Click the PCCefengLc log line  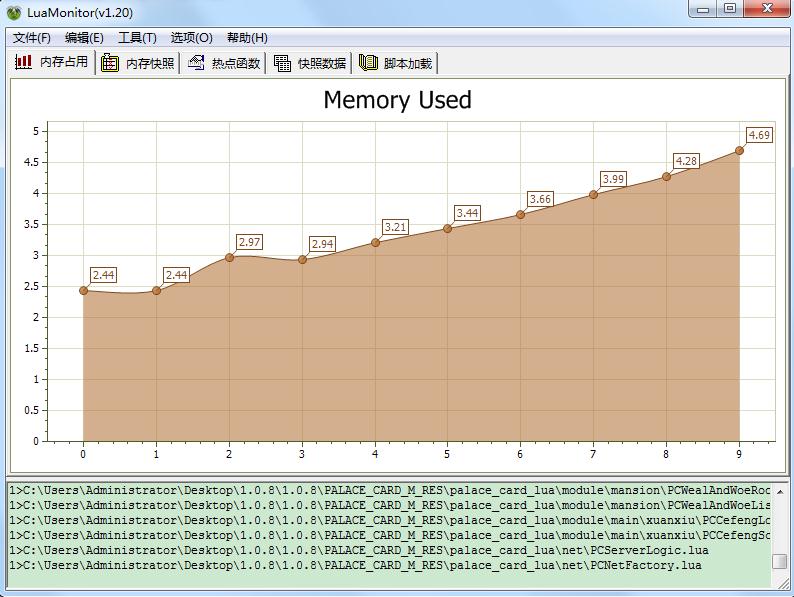(x=390, y=521)
